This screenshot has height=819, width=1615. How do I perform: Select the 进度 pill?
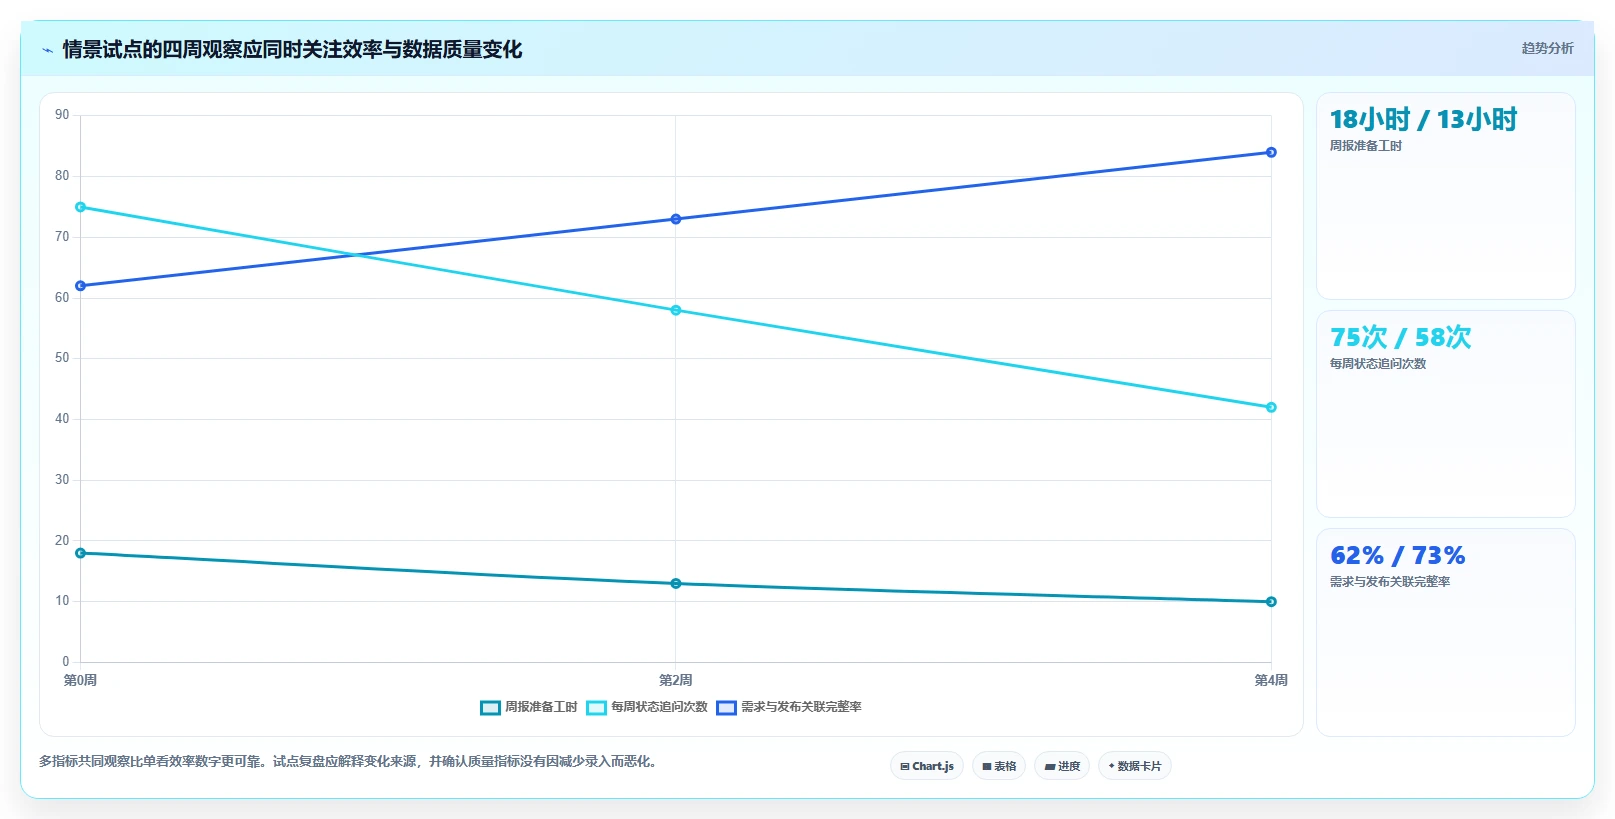(1062, 766)
